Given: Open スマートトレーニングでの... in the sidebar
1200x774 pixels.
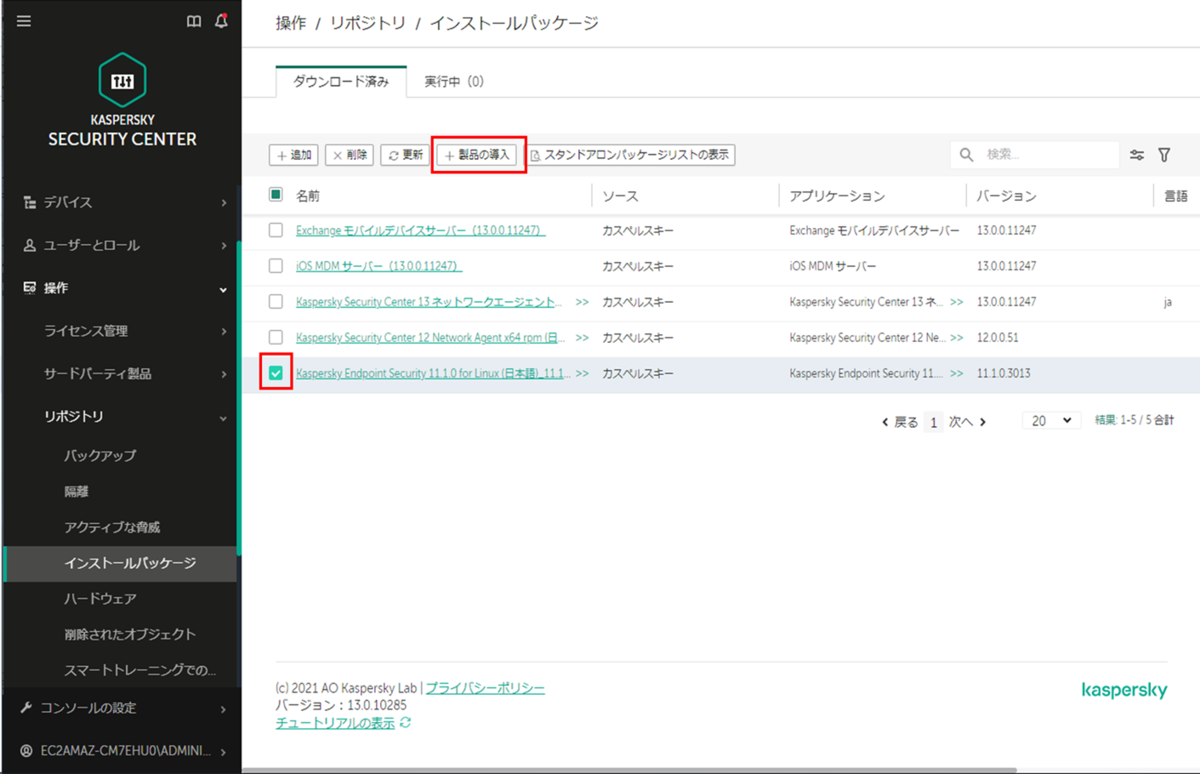Looking at the screenshot, I should click(139, 670).
